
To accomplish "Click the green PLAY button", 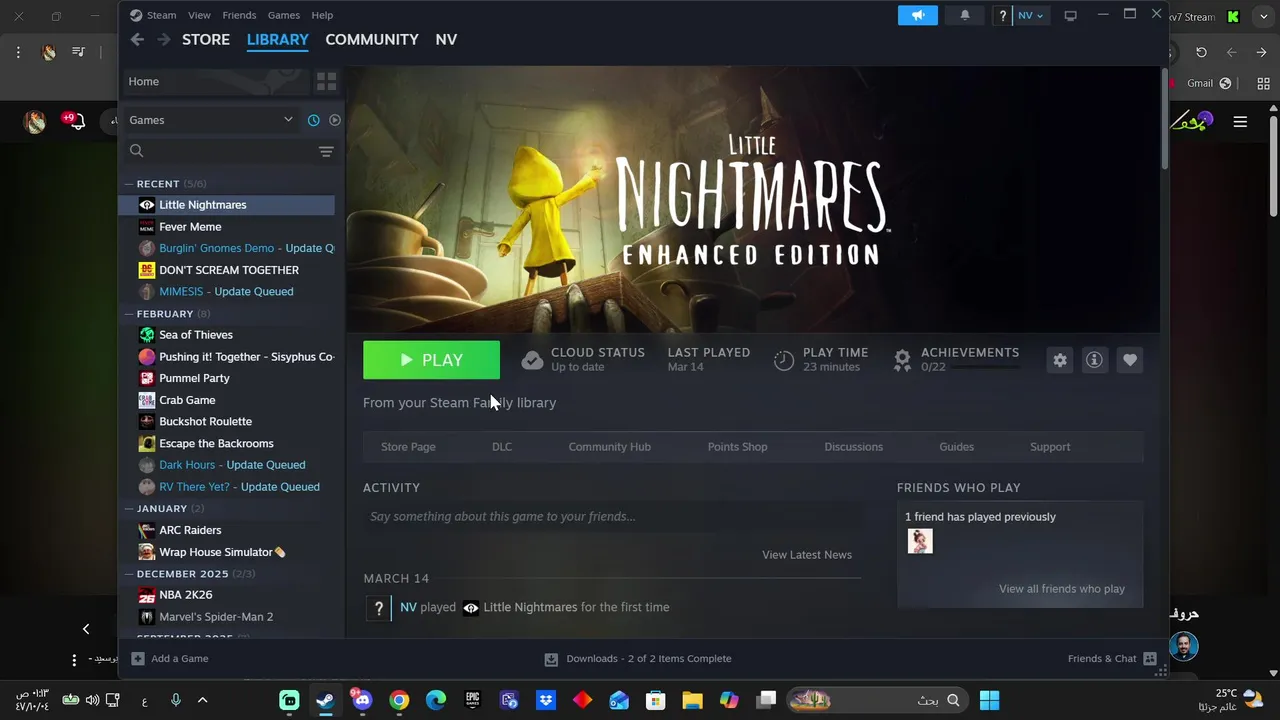I will 431,360.
